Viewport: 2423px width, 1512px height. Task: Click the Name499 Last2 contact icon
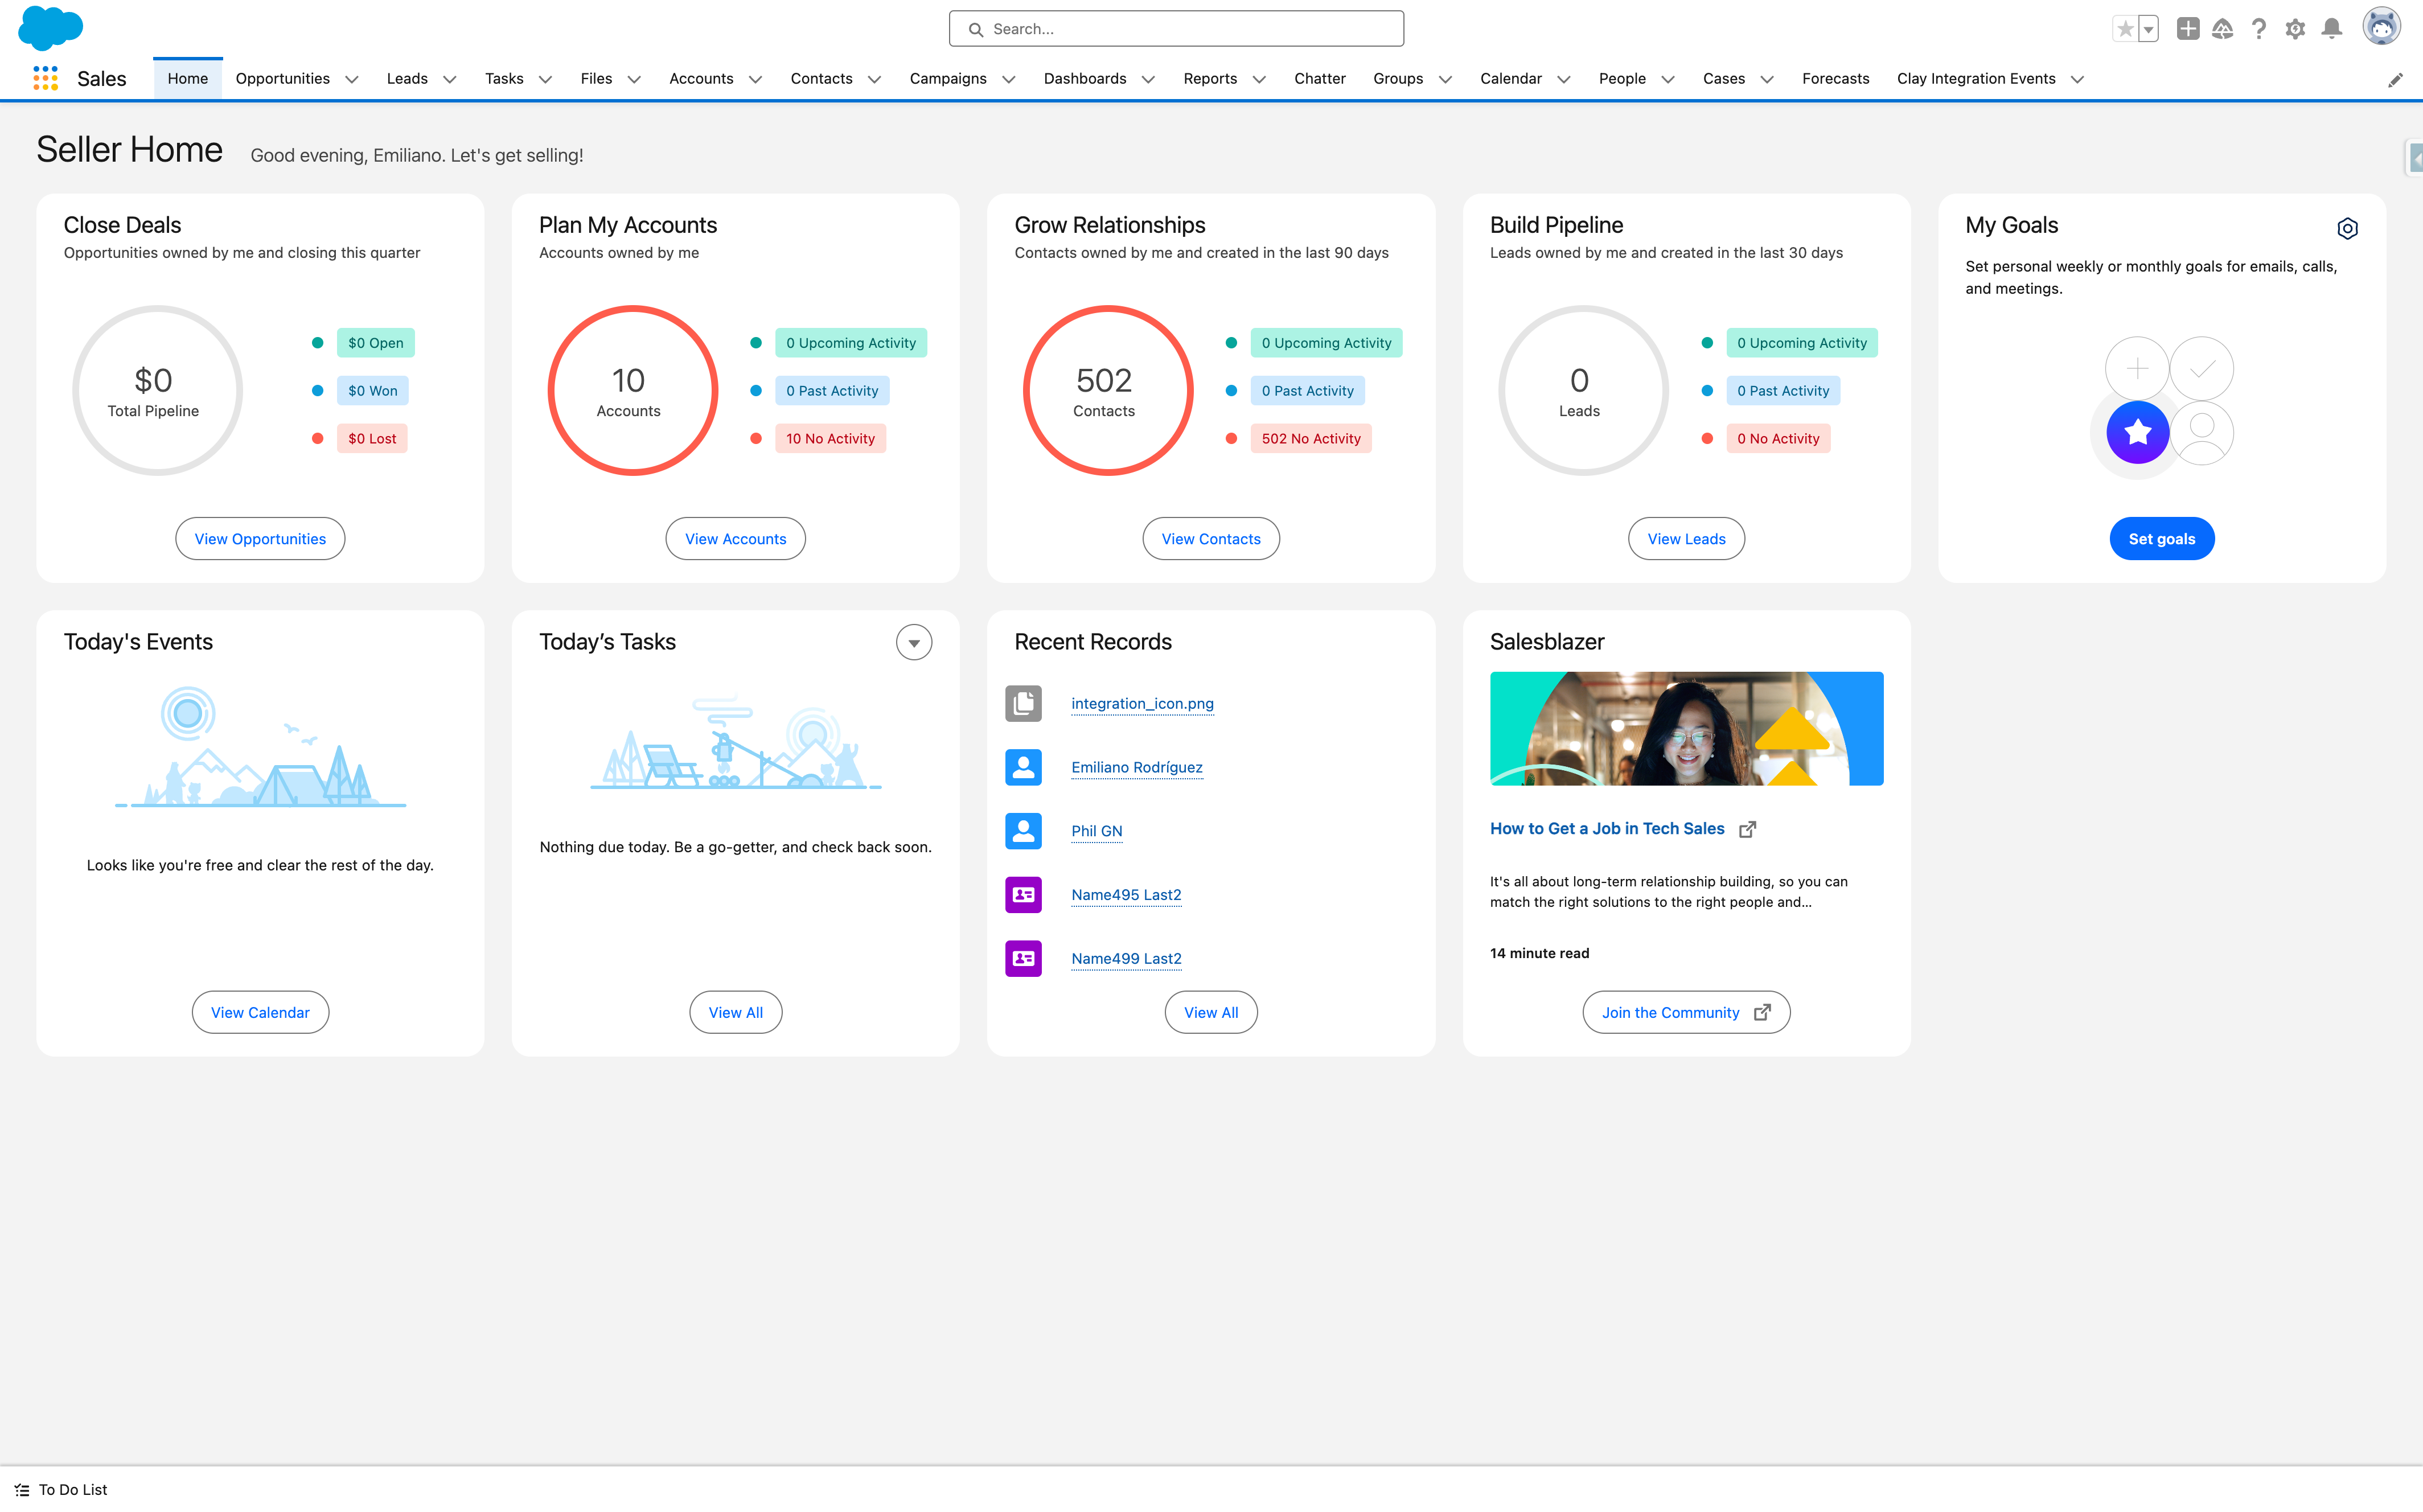1023,958
